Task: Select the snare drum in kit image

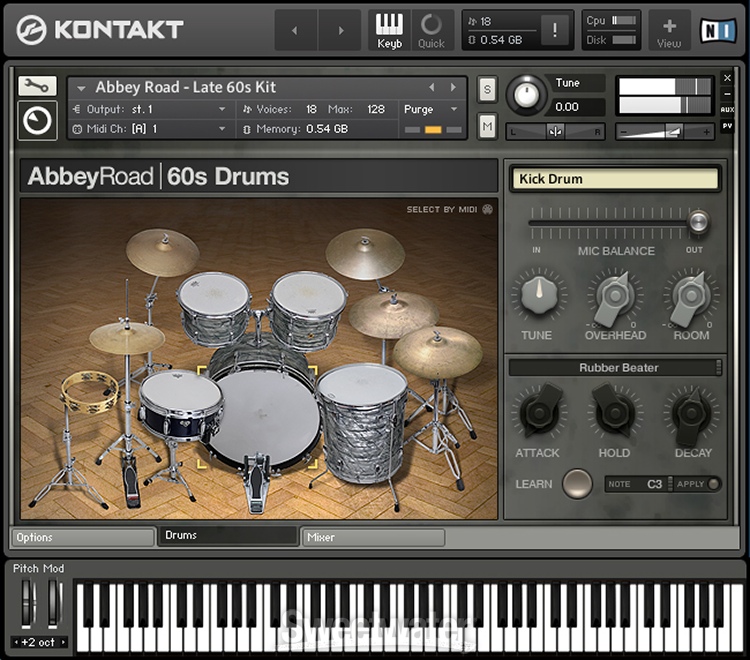Action: pyautogui.click(x=180, y=404)
